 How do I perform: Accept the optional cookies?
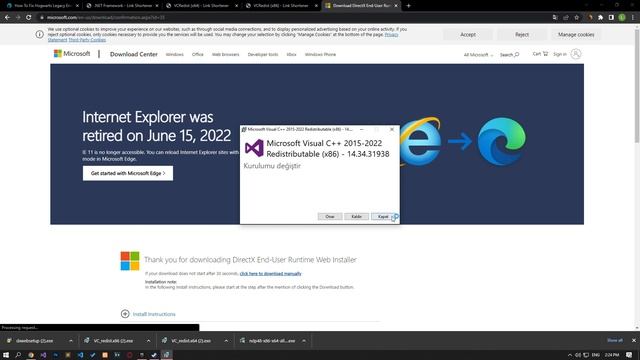click(468, 35)
